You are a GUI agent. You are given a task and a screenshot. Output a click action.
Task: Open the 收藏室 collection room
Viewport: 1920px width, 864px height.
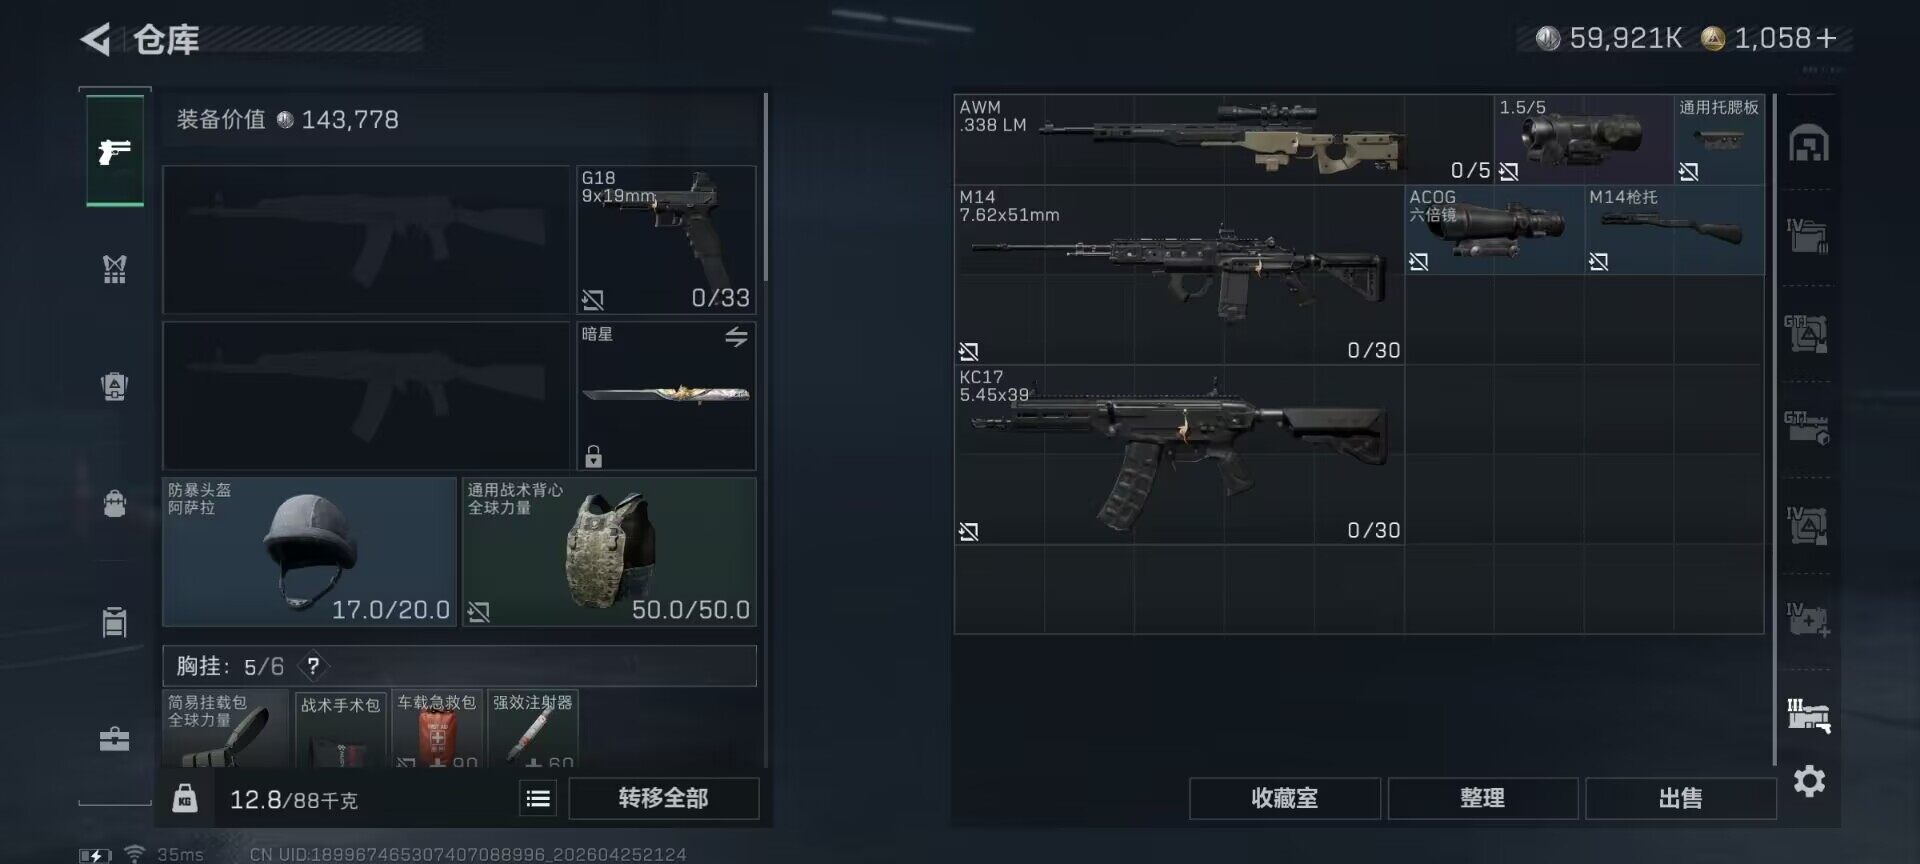click(x=1285, y=798)
